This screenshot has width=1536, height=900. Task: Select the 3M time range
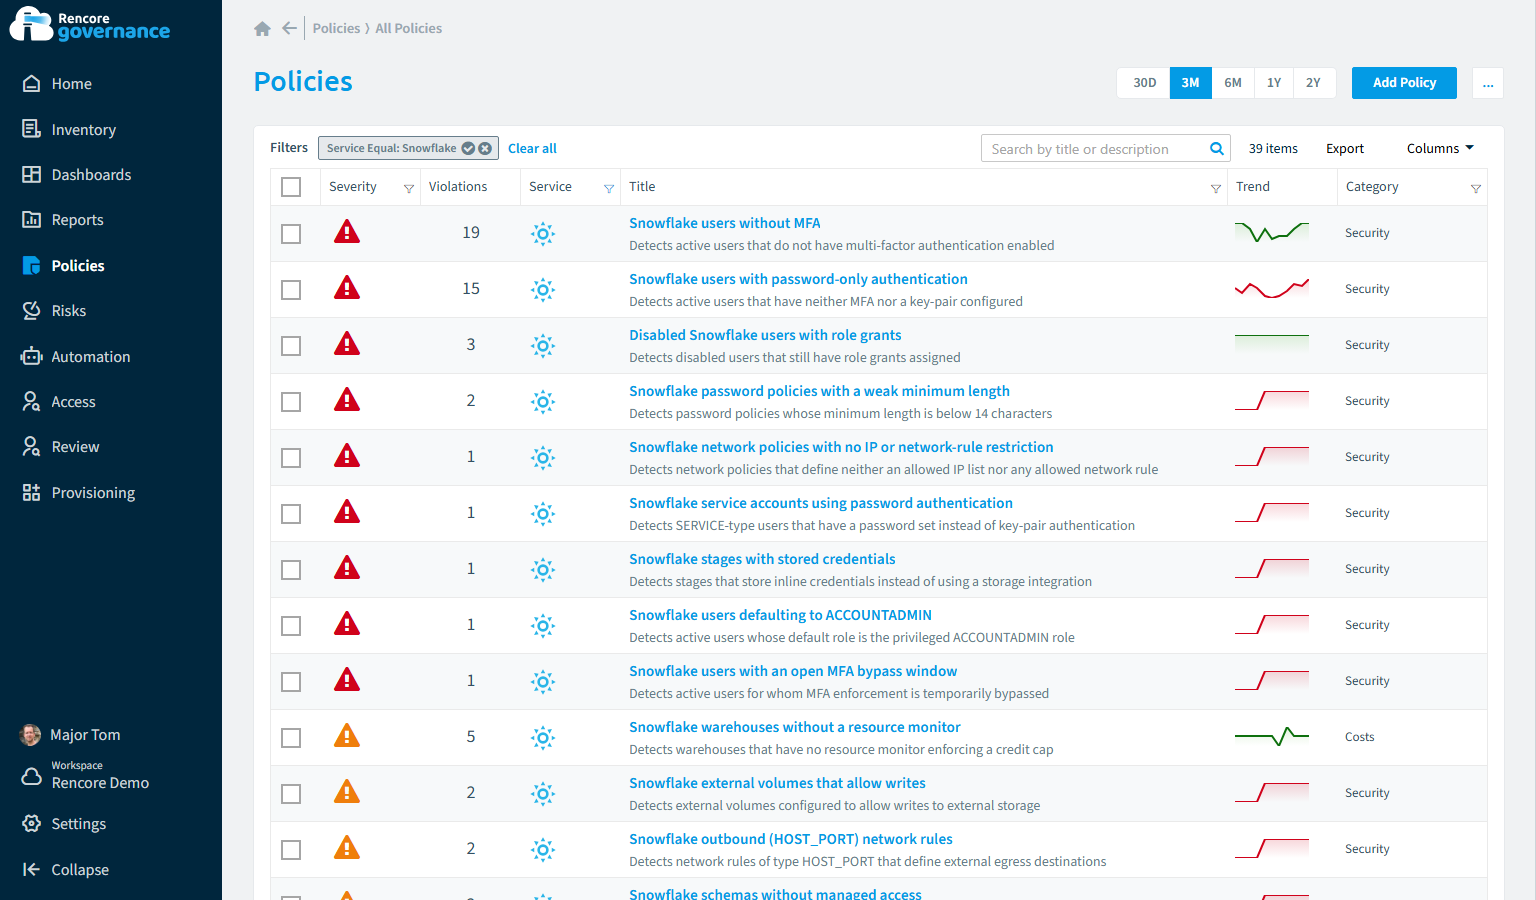[1190, 83]
